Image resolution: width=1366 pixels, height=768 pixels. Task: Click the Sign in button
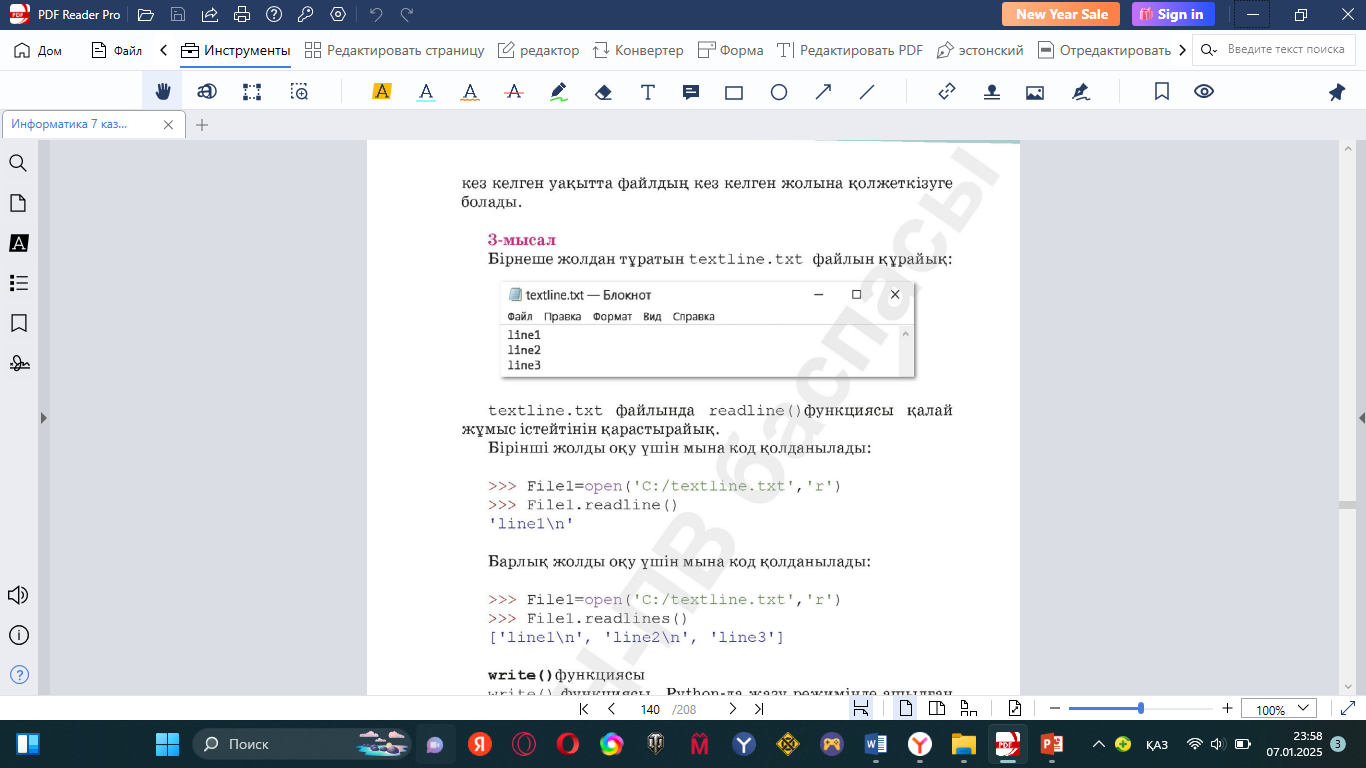coord(1173,14)
